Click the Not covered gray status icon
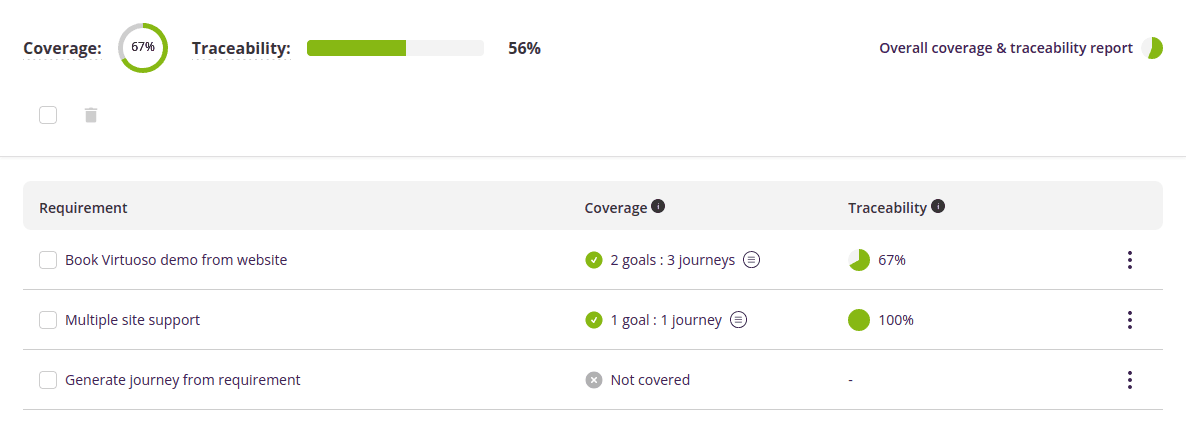Screen dimensions: 1186x438 pyautogui.click(x=594, y=380)
